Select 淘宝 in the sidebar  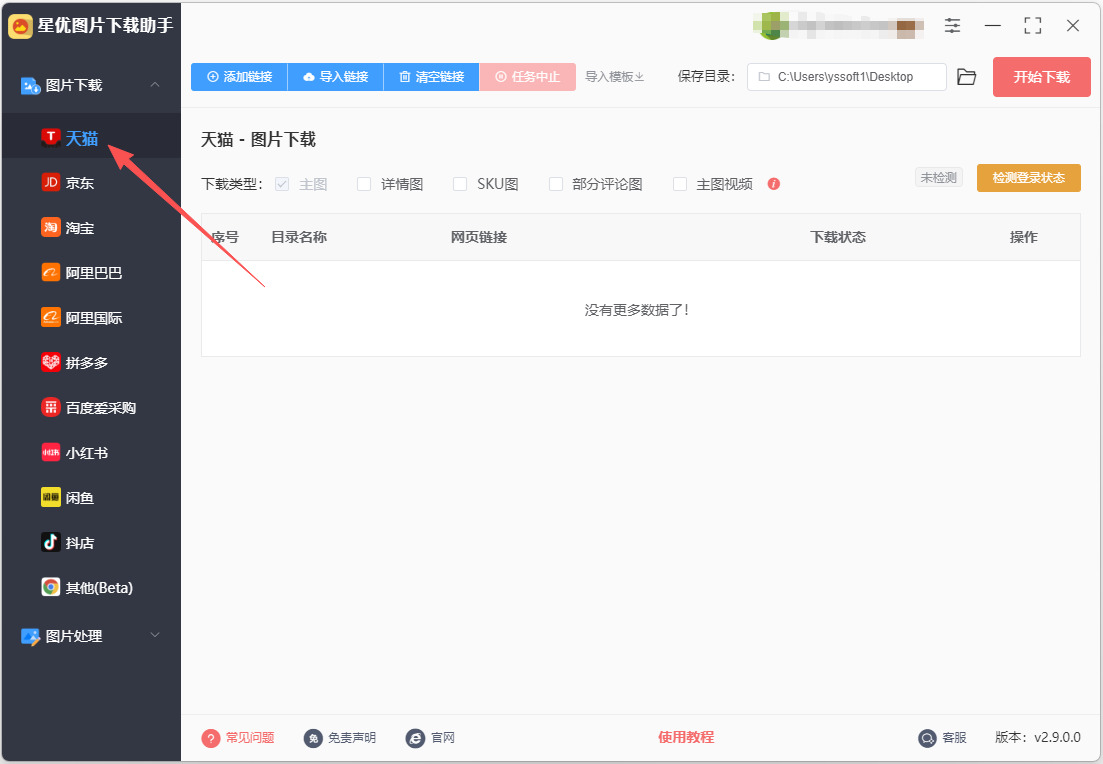[x=91, y=228]
